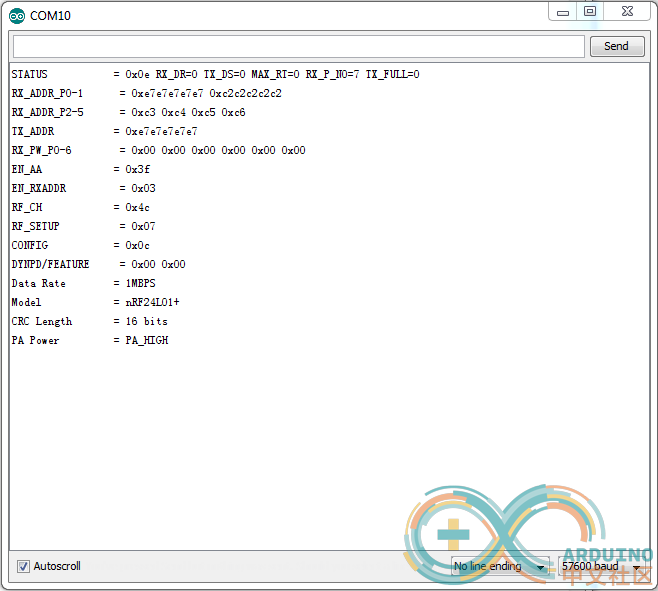Viewport: 658px width, 591px height.
Task: Click the RF_SETUP value 0x07
Action: coord(143,226)
